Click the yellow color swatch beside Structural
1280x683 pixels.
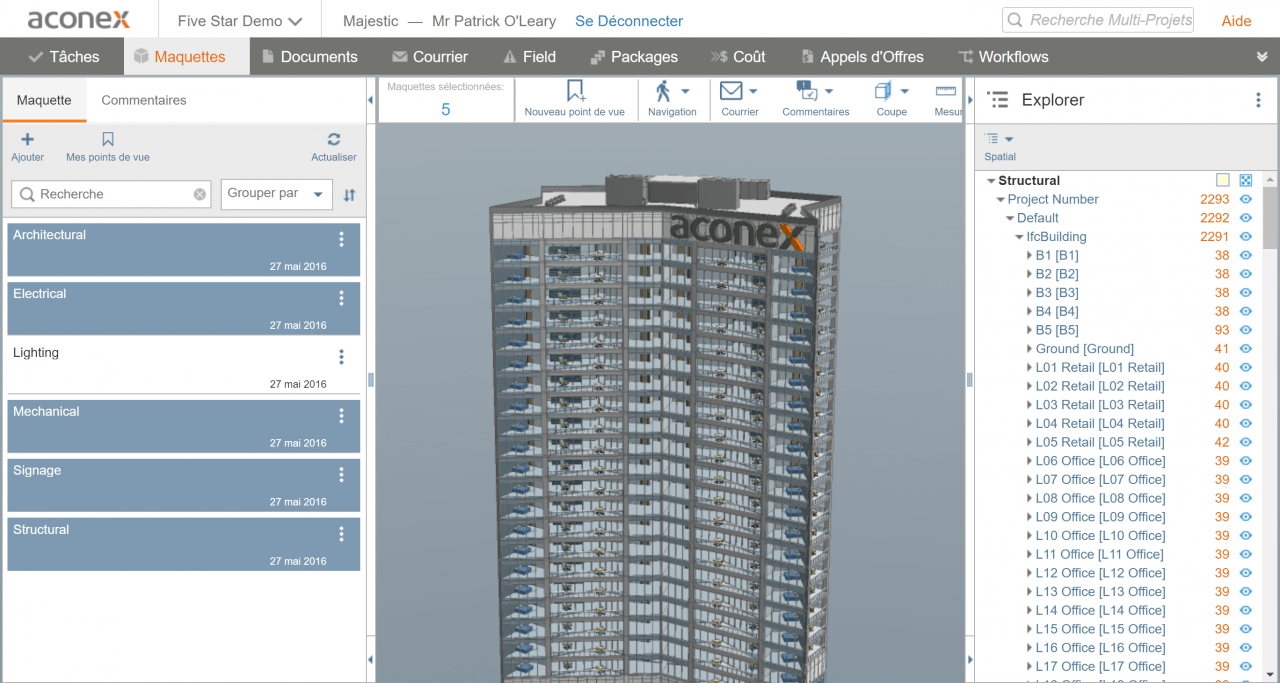tap(1223, 181)
